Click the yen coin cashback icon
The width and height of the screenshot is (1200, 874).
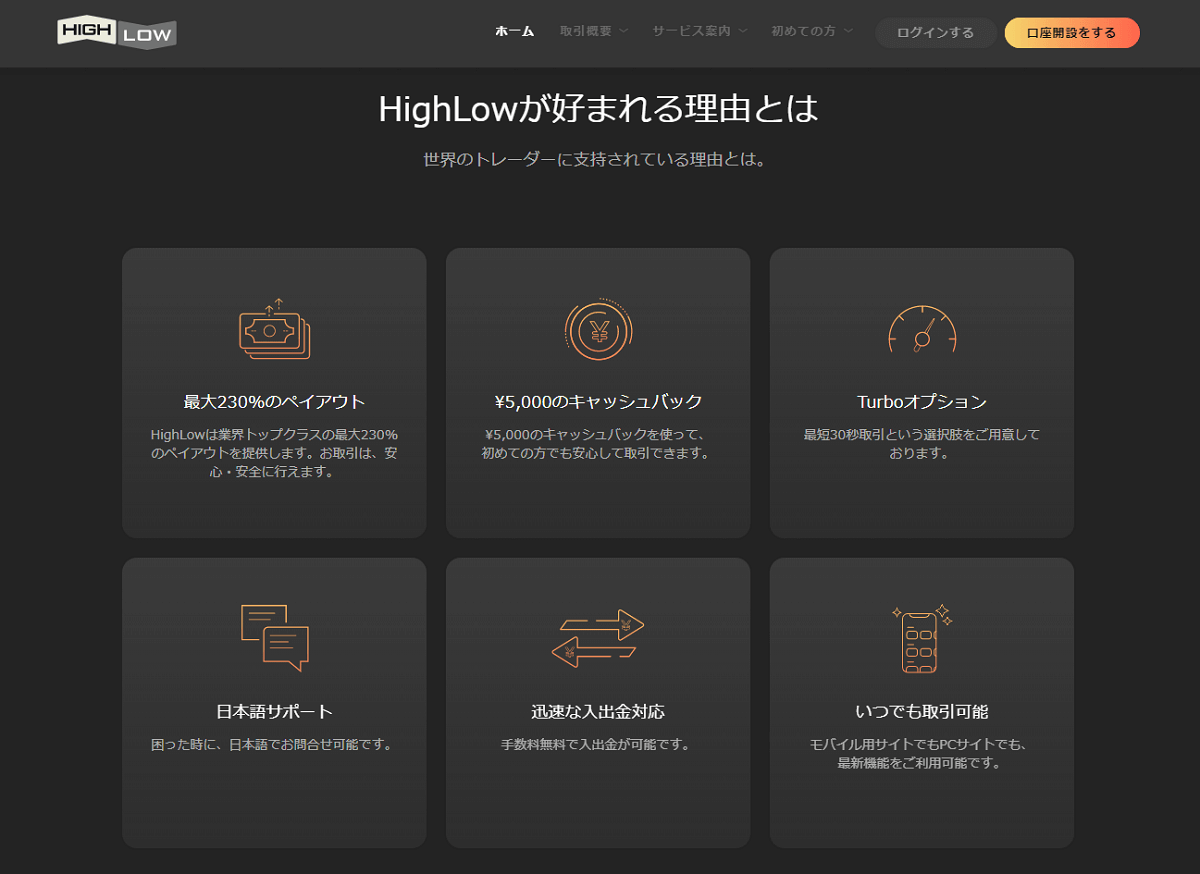pyautogui.click(x=598, y=329)
